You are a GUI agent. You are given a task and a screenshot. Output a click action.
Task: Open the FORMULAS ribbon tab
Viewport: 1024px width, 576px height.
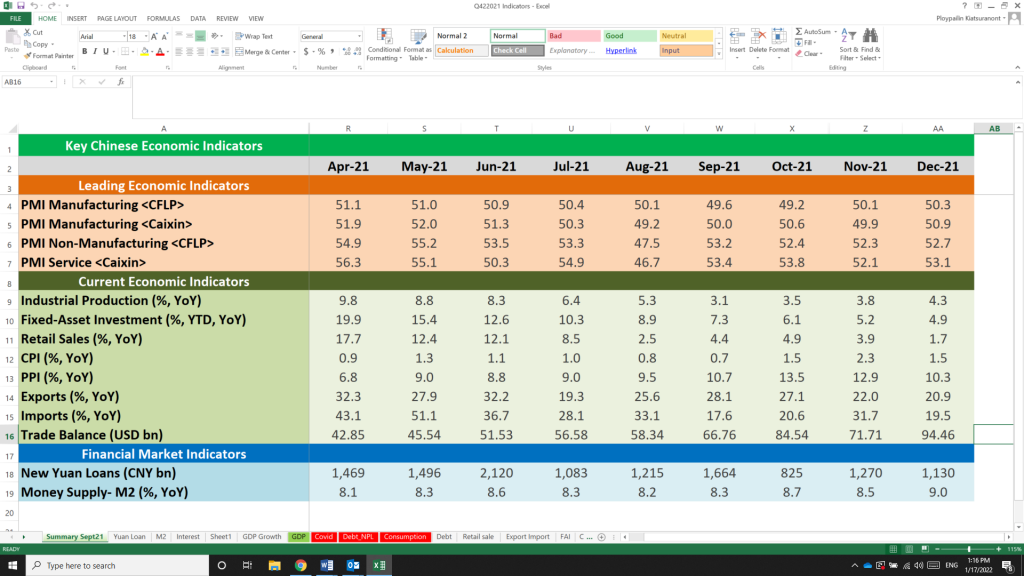[163, 18]
